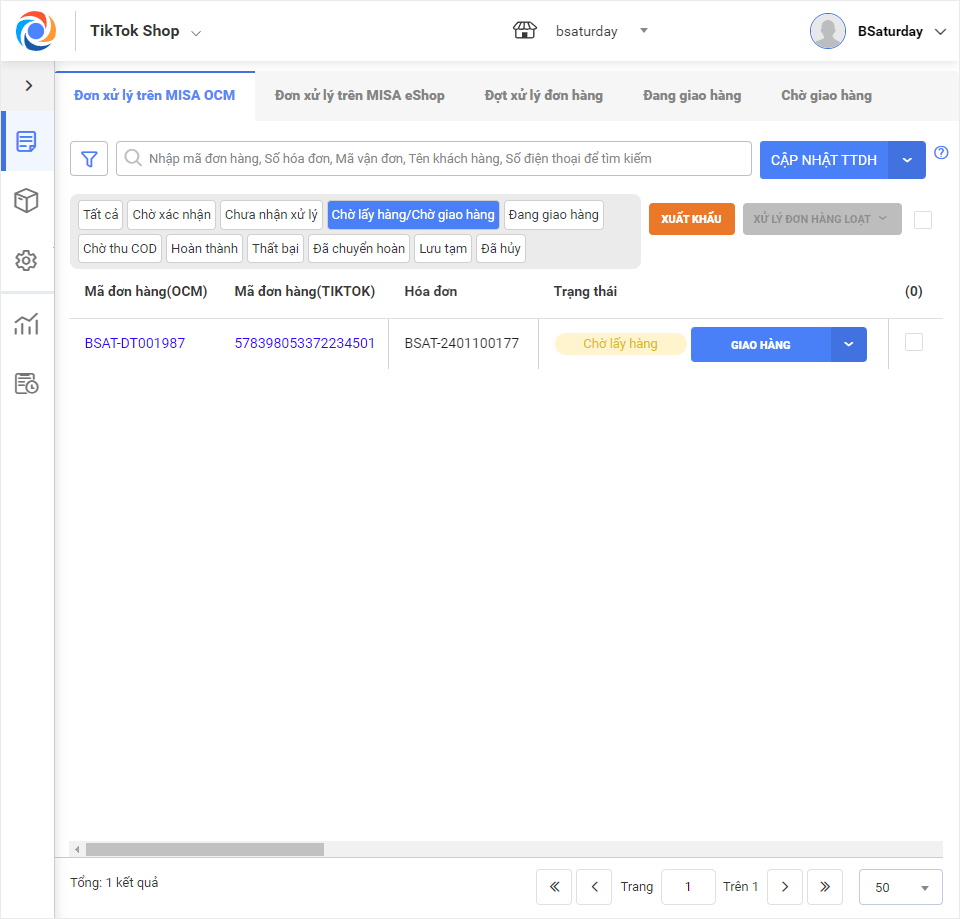
Task: Go to the previous page
Action: (x=594, y=887)
